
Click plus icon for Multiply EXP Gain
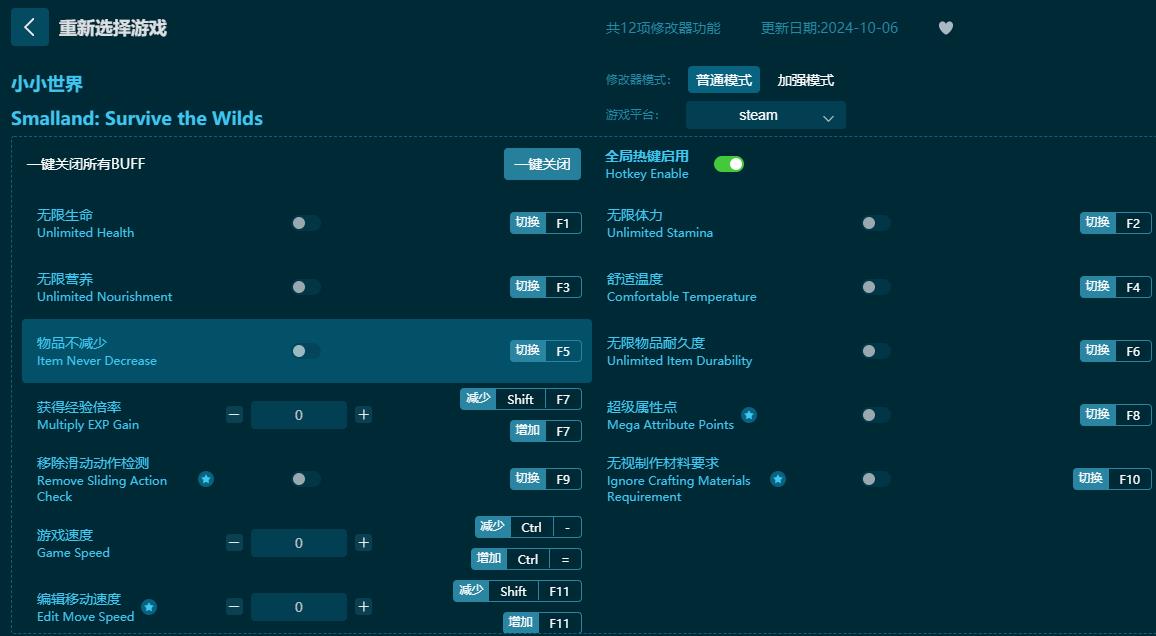364,414
